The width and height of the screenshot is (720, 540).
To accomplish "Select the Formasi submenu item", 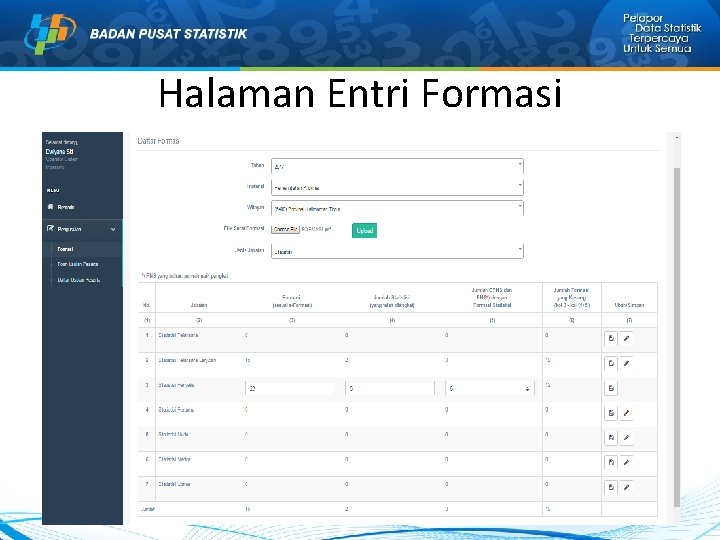I will tap(65, 249).
